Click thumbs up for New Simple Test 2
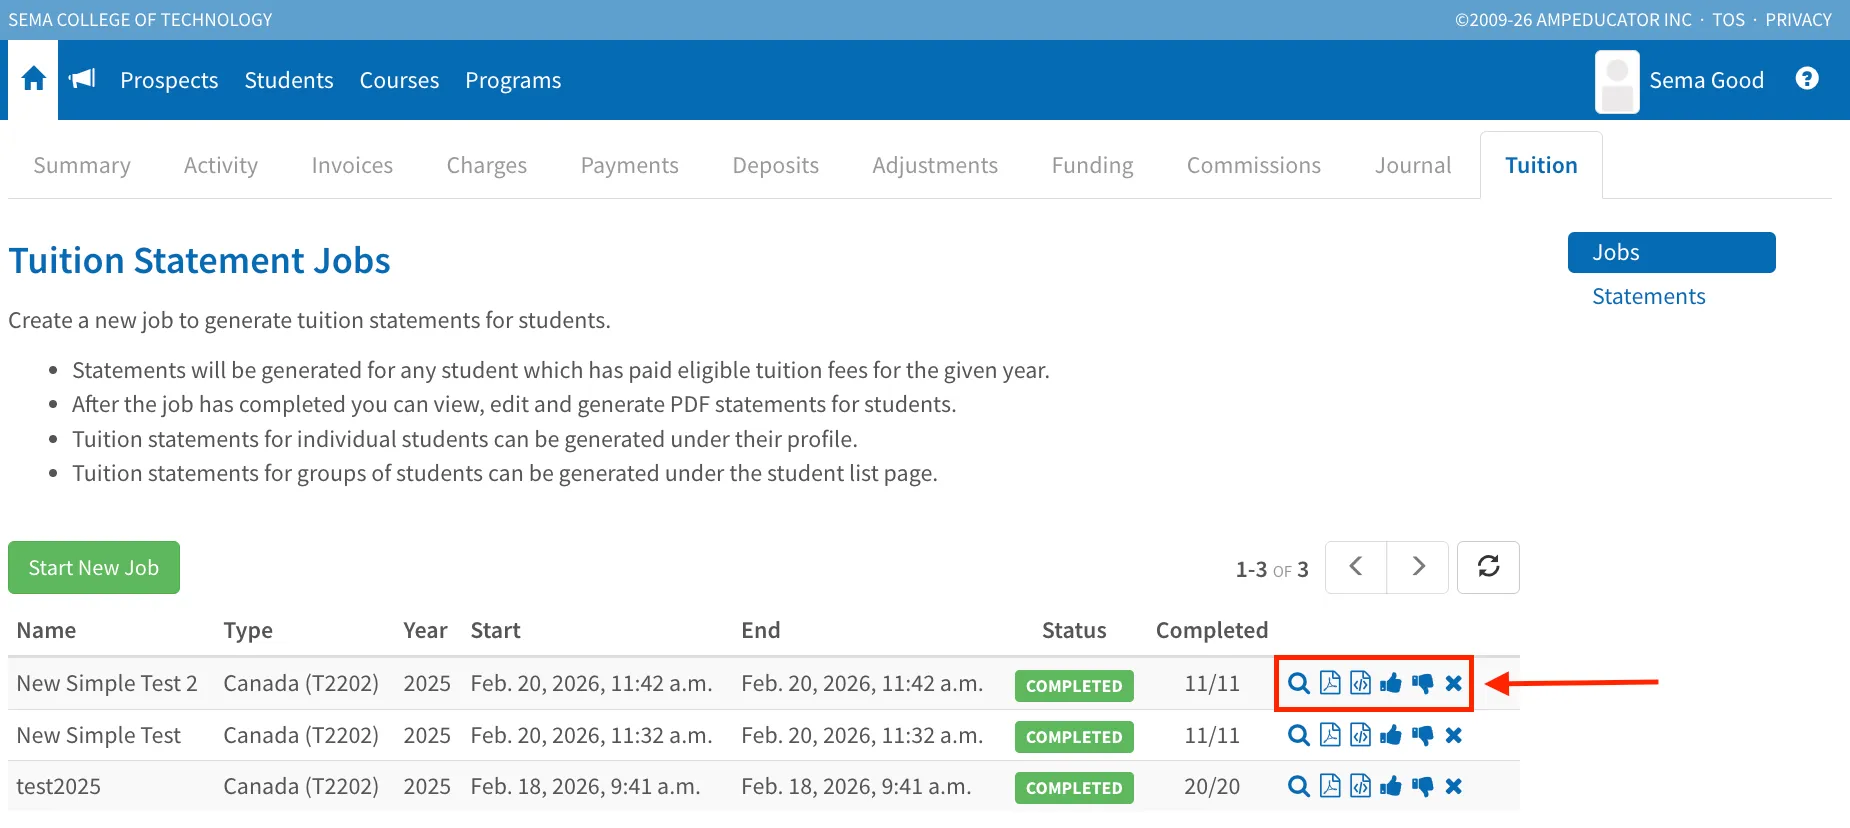This screenshot has height=828, width=1850. pyautogui.click(x=1391, y=683)
